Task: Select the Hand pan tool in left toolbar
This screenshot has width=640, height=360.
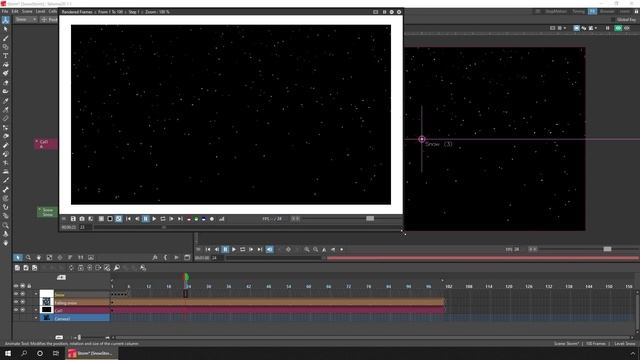Action: click(5, 243)
